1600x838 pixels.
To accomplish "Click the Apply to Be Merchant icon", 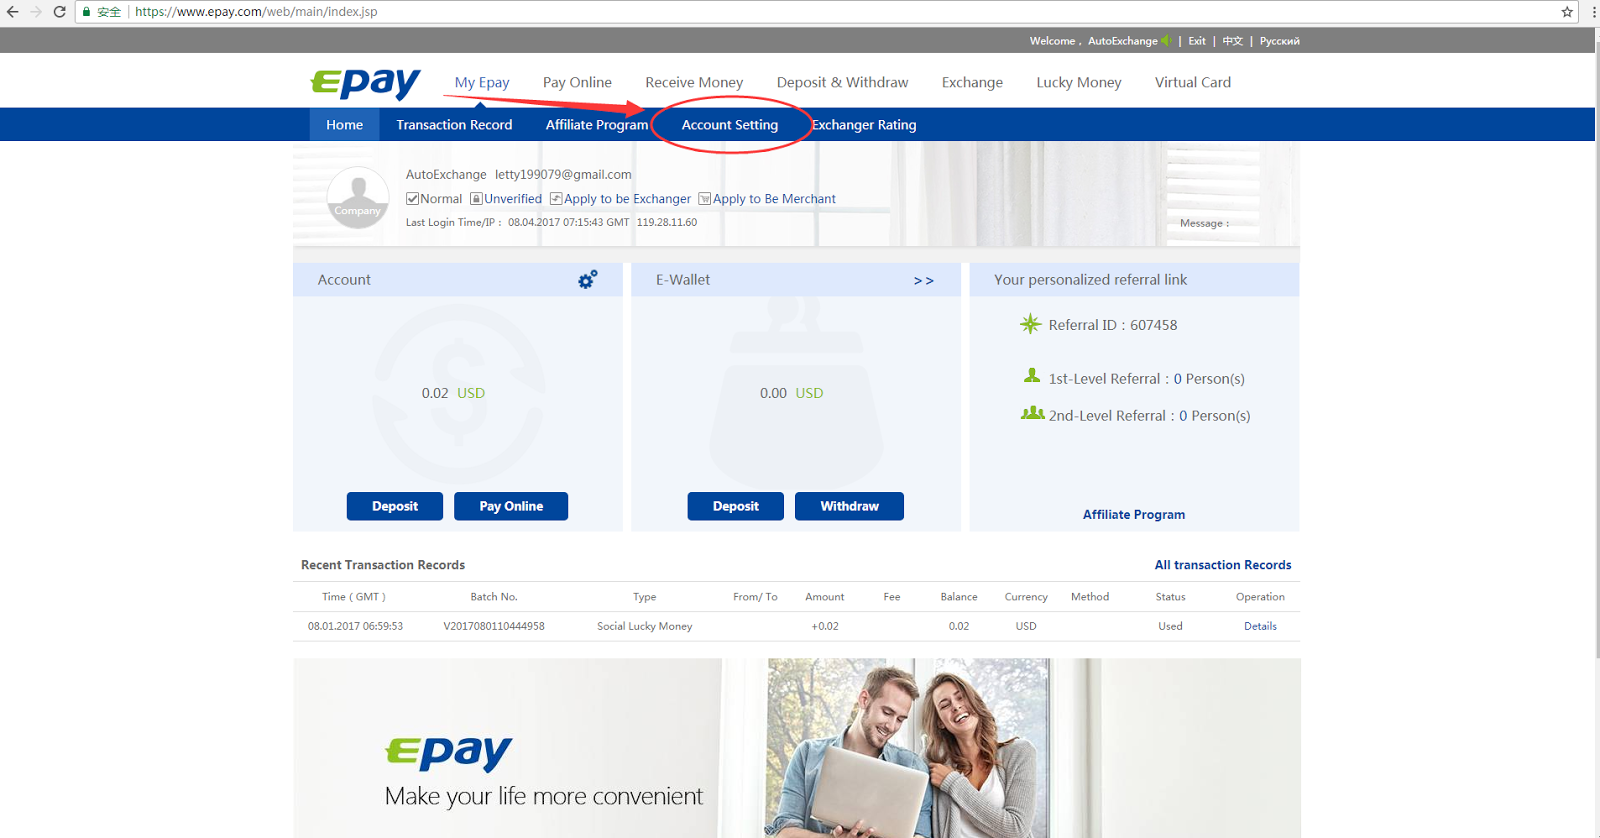I will pos(704,199).
